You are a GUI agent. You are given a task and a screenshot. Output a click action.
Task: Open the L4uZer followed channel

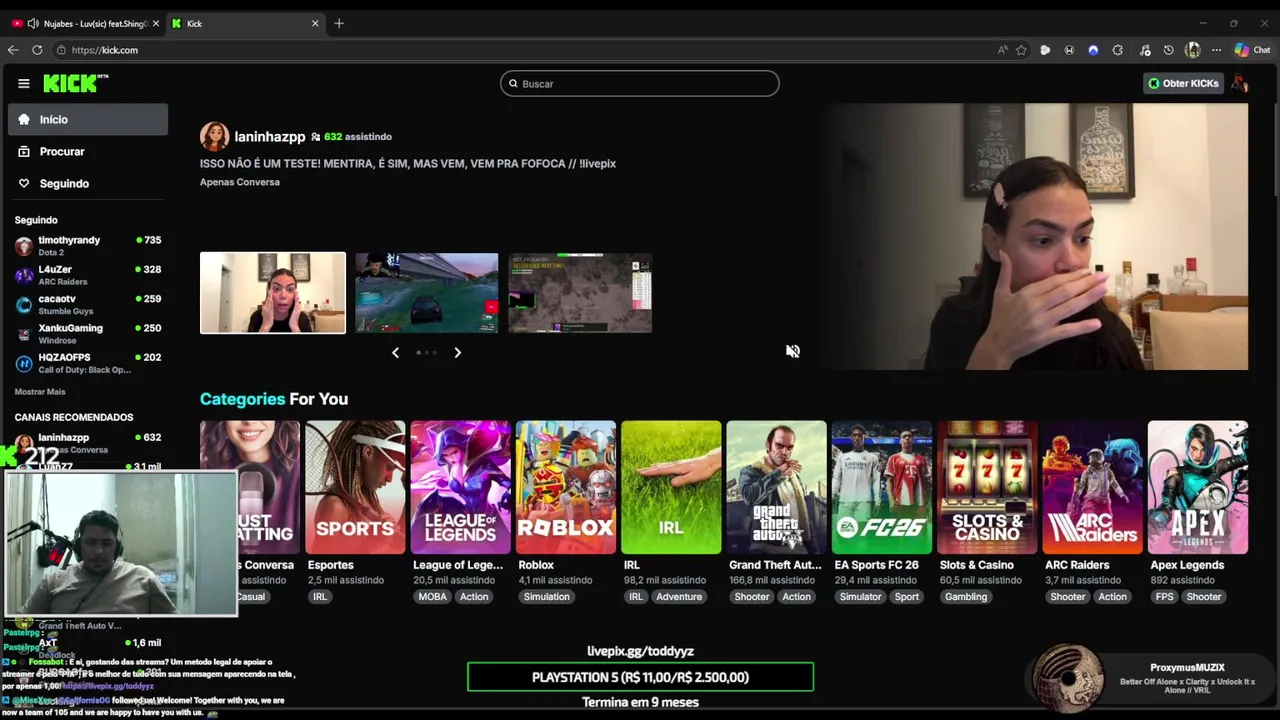[88, 275]
